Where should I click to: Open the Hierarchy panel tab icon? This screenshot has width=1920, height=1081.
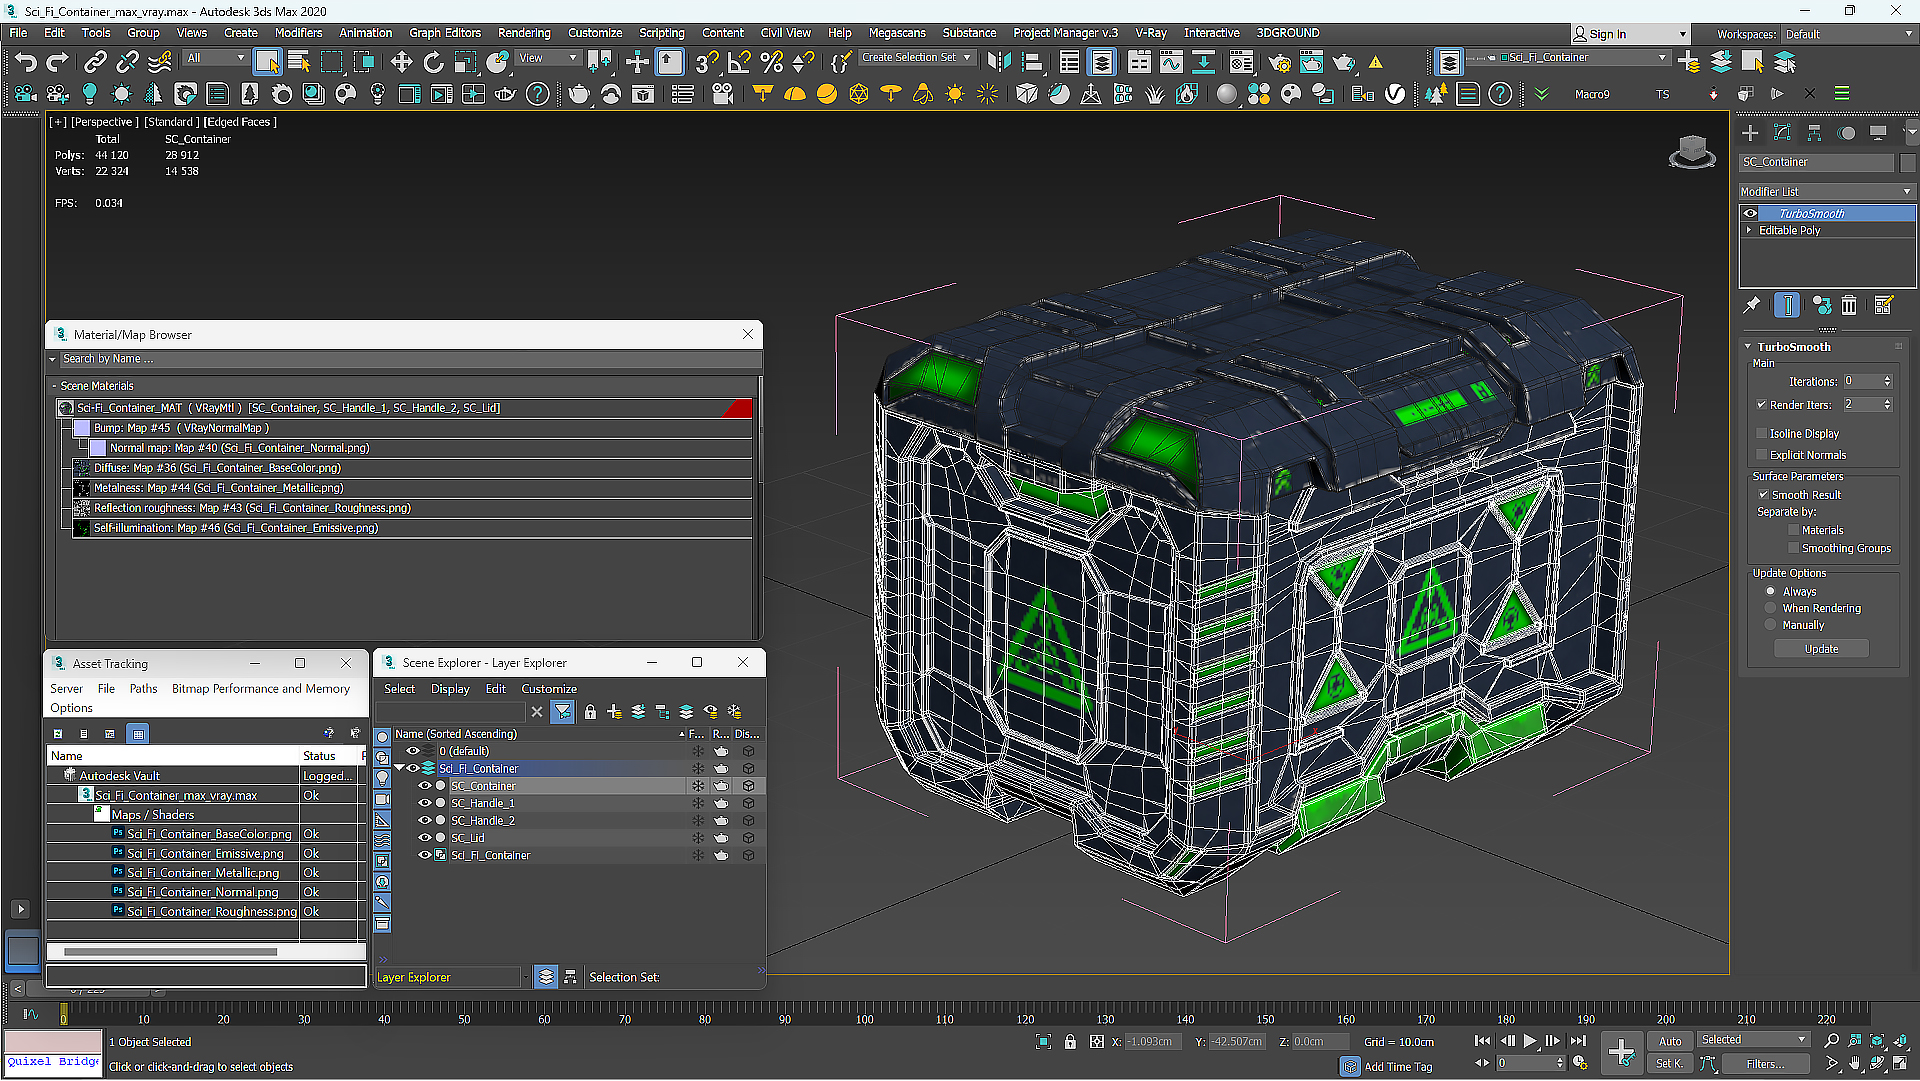1814,132
